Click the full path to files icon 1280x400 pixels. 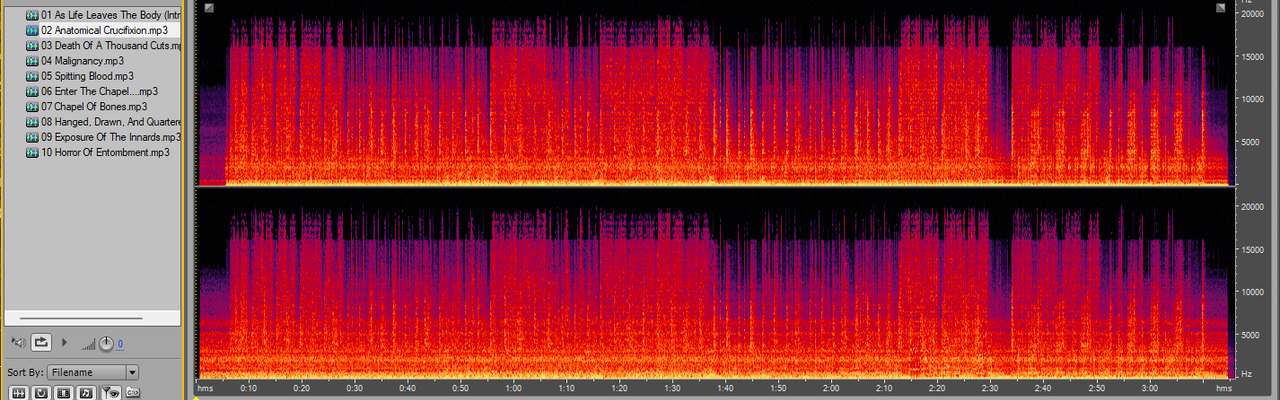132,392
